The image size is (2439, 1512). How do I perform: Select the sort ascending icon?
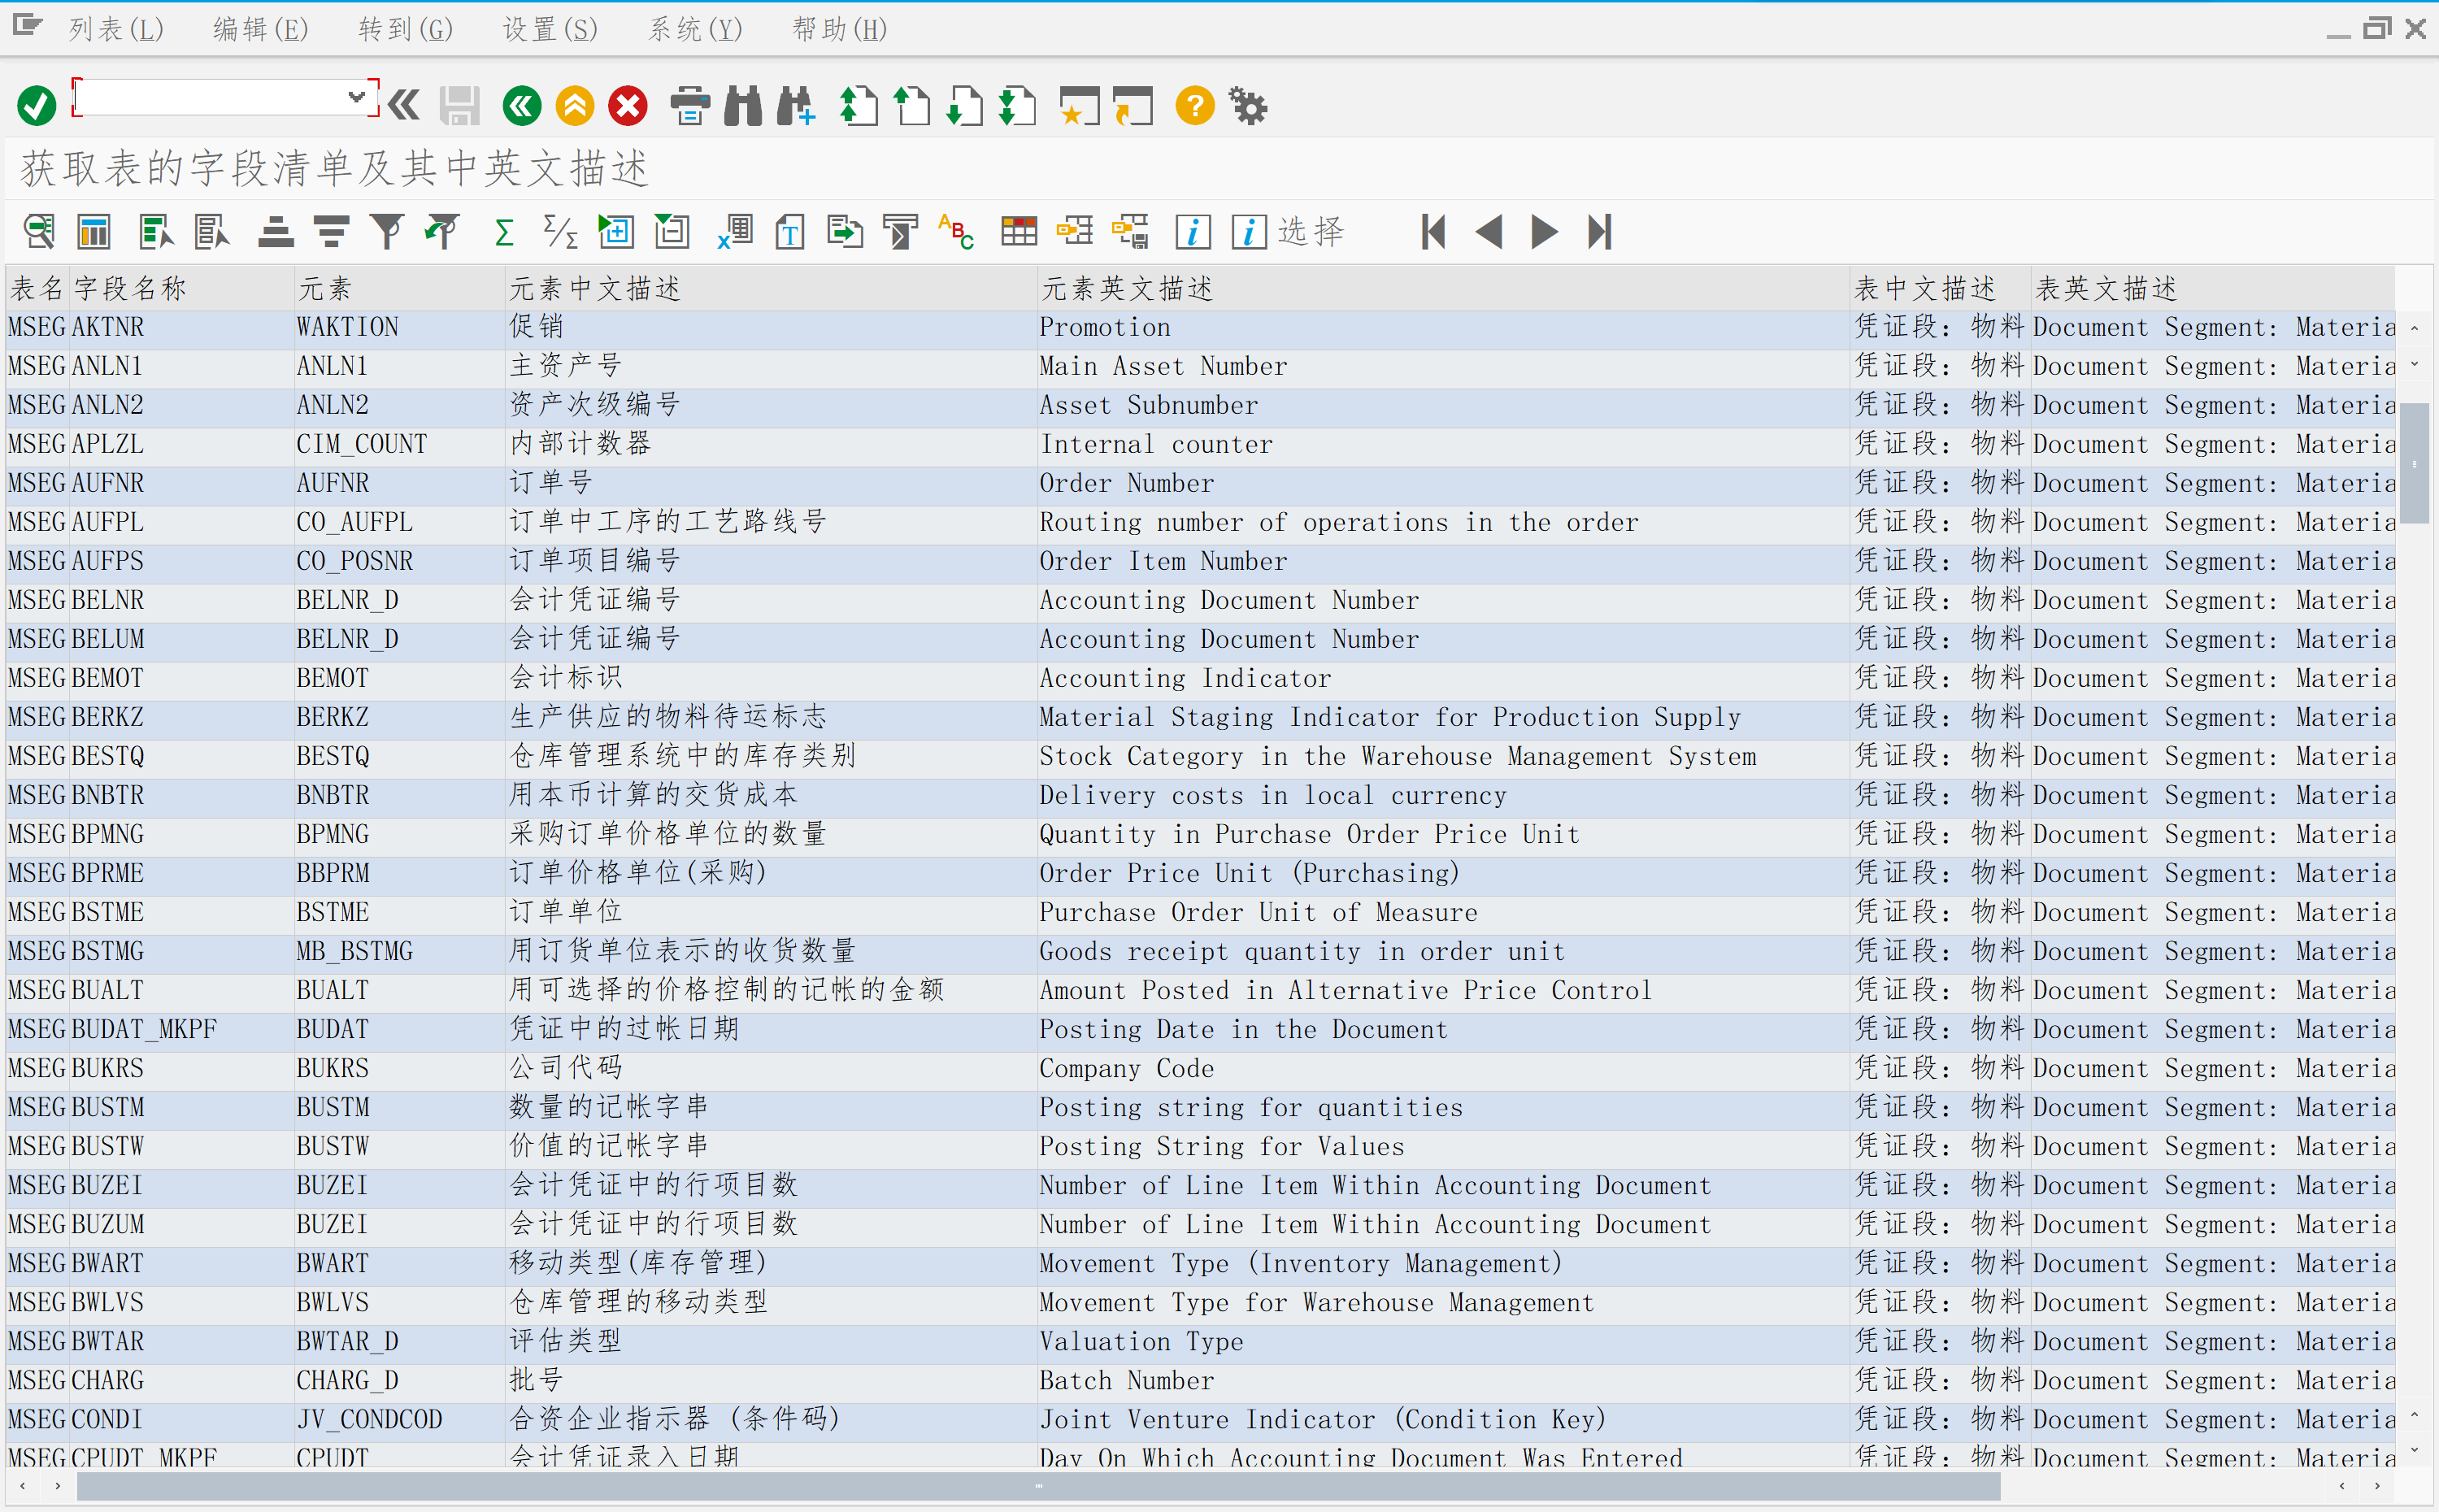pyautogui.click(x=276, y=231)
